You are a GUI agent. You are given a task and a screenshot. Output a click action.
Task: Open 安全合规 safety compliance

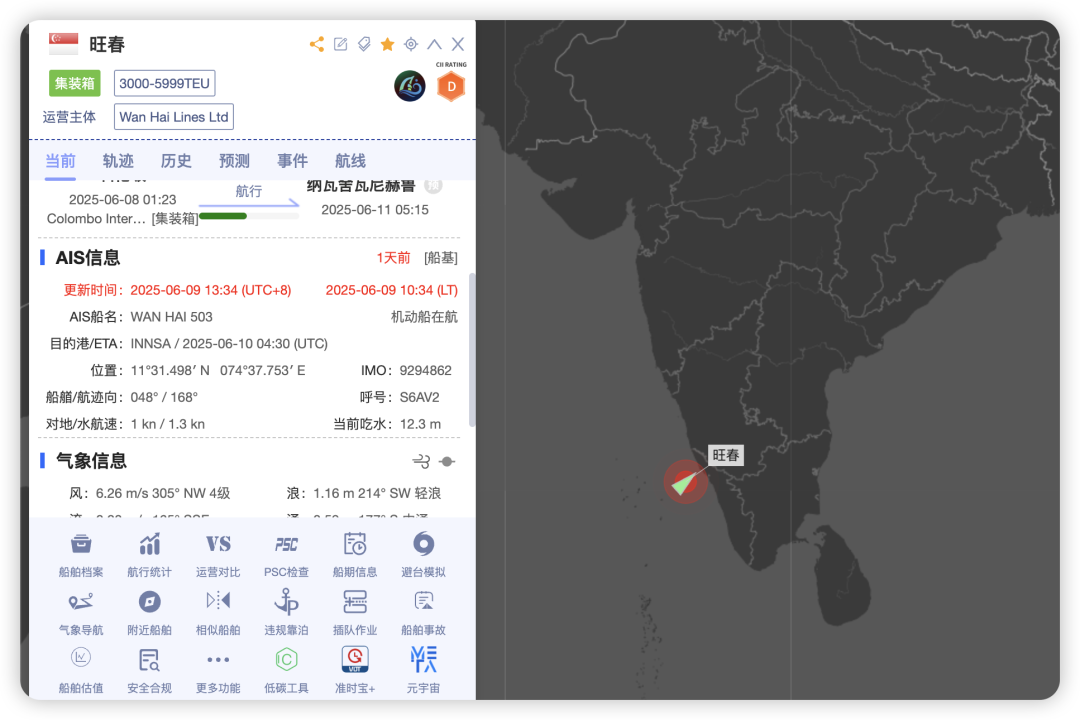point(149,670)
